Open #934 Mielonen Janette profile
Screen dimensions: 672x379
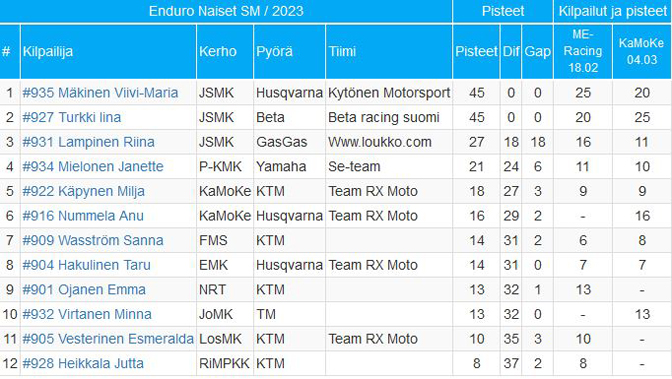coord(93,166)
